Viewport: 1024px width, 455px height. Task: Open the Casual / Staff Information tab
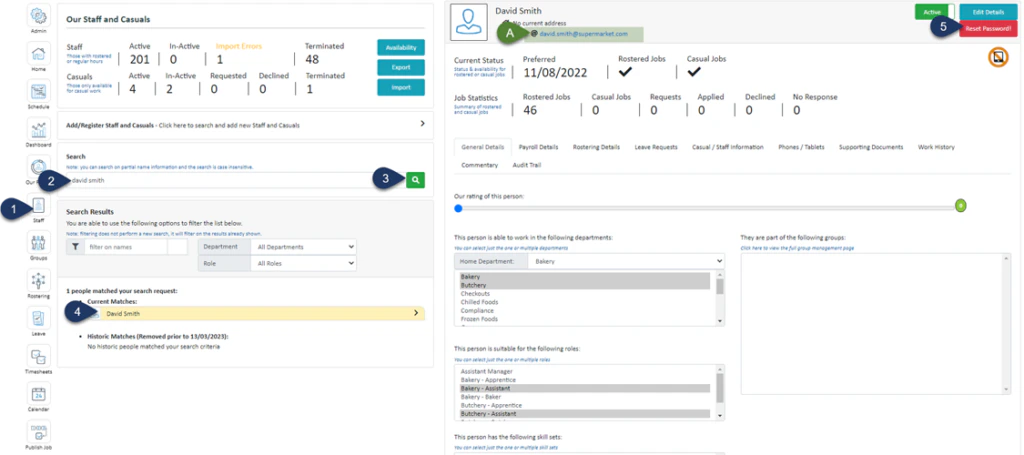click(x=728, y=147)
